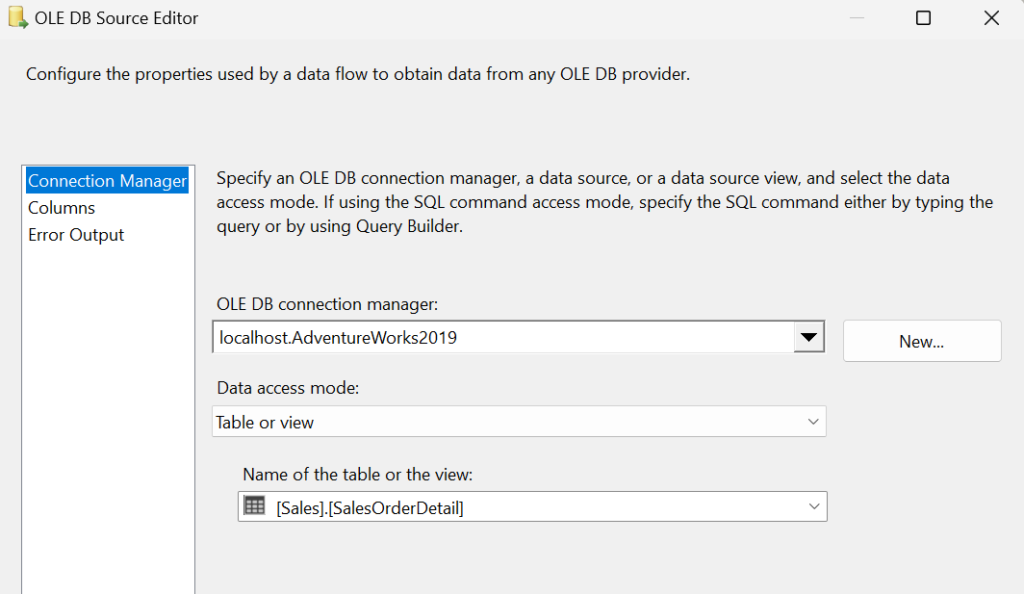Click the minimize icon
The width and height of the screenshot is (1024, 594).
tap(856, 17)
